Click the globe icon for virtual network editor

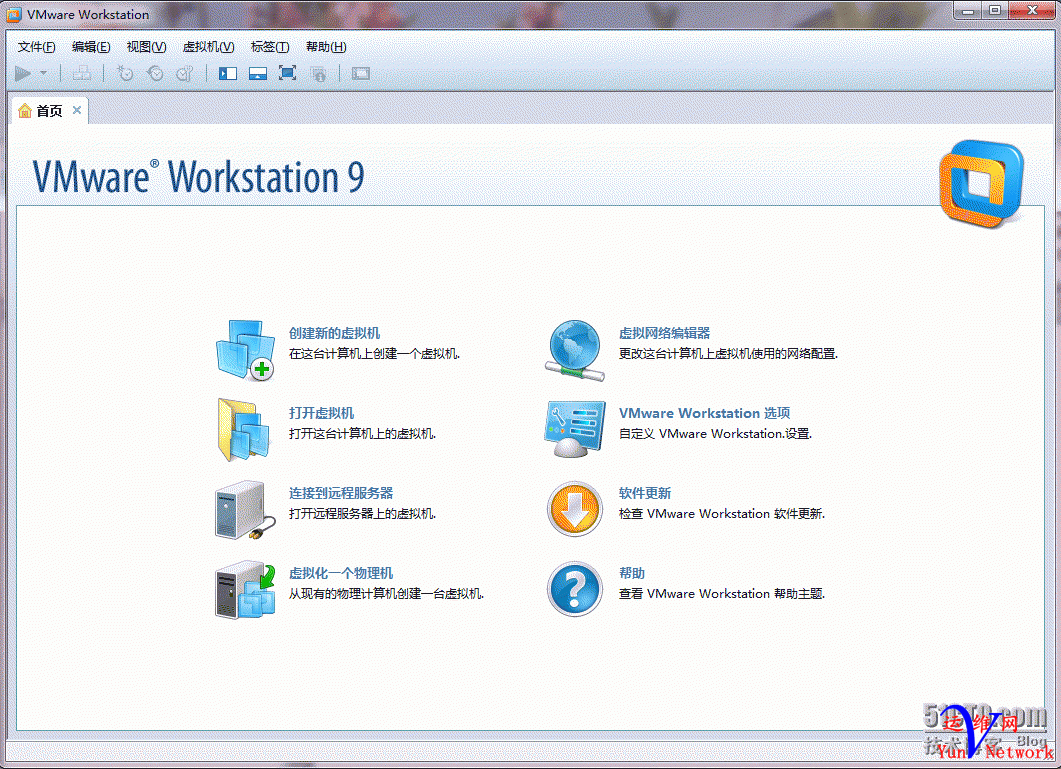click(x=574, y=350)
